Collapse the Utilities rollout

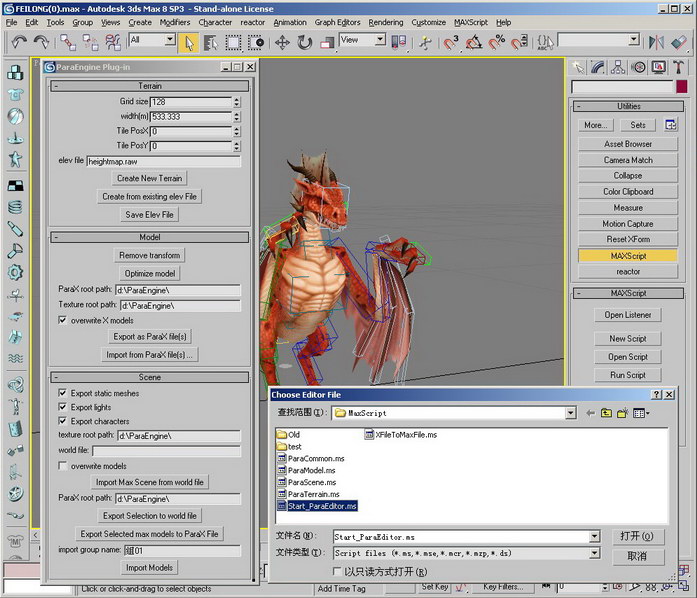click(628, 106)
